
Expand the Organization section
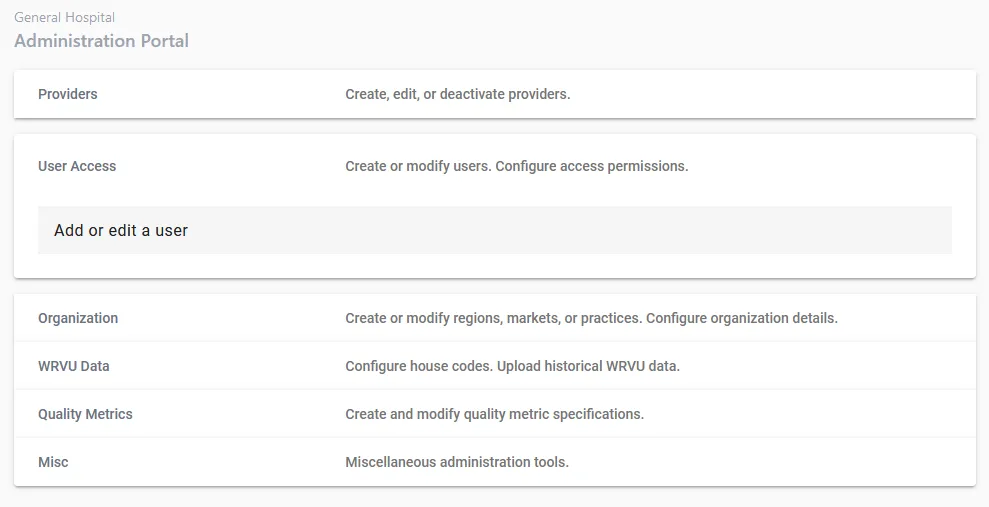78,318
